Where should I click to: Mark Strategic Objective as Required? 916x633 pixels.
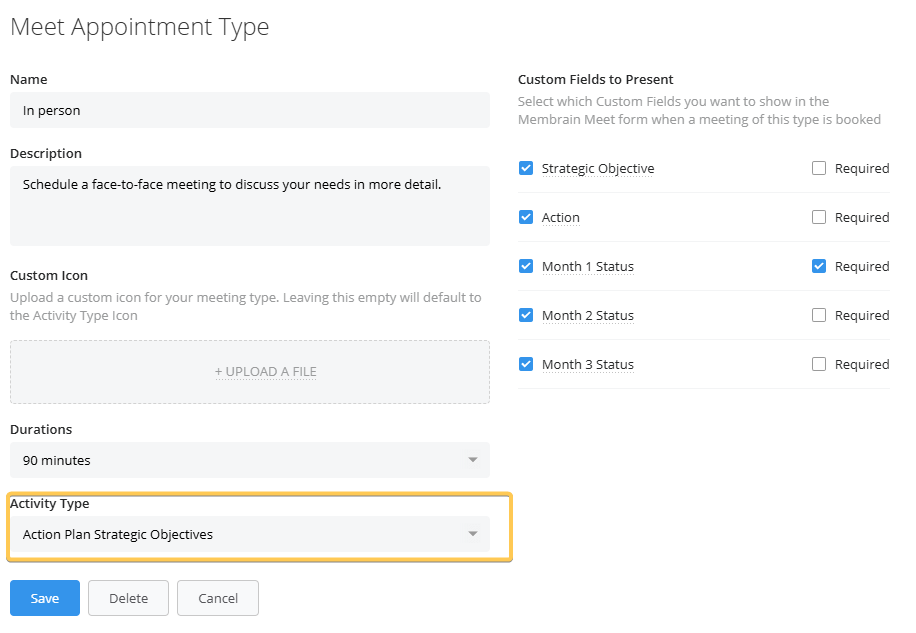[819, 168]
